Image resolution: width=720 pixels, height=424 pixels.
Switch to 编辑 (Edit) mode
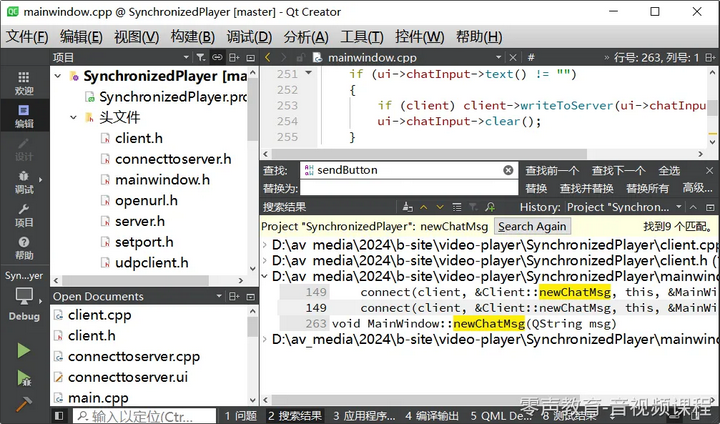[x=24, y=116]
